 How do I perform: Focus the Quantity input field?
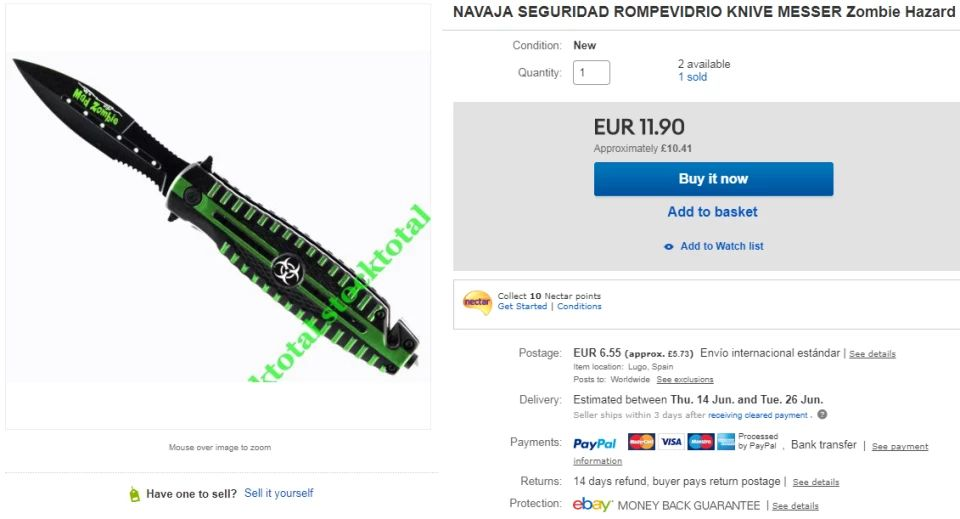pos(591,72)
